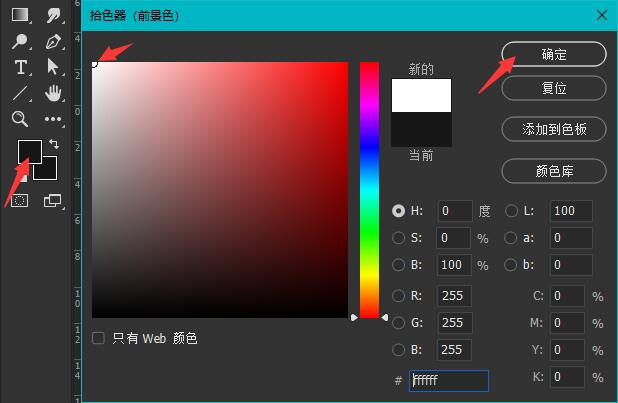Screen dimensions: 618x403
Task: Click the hue slider's left triangle handle
Action: (354, 317)
